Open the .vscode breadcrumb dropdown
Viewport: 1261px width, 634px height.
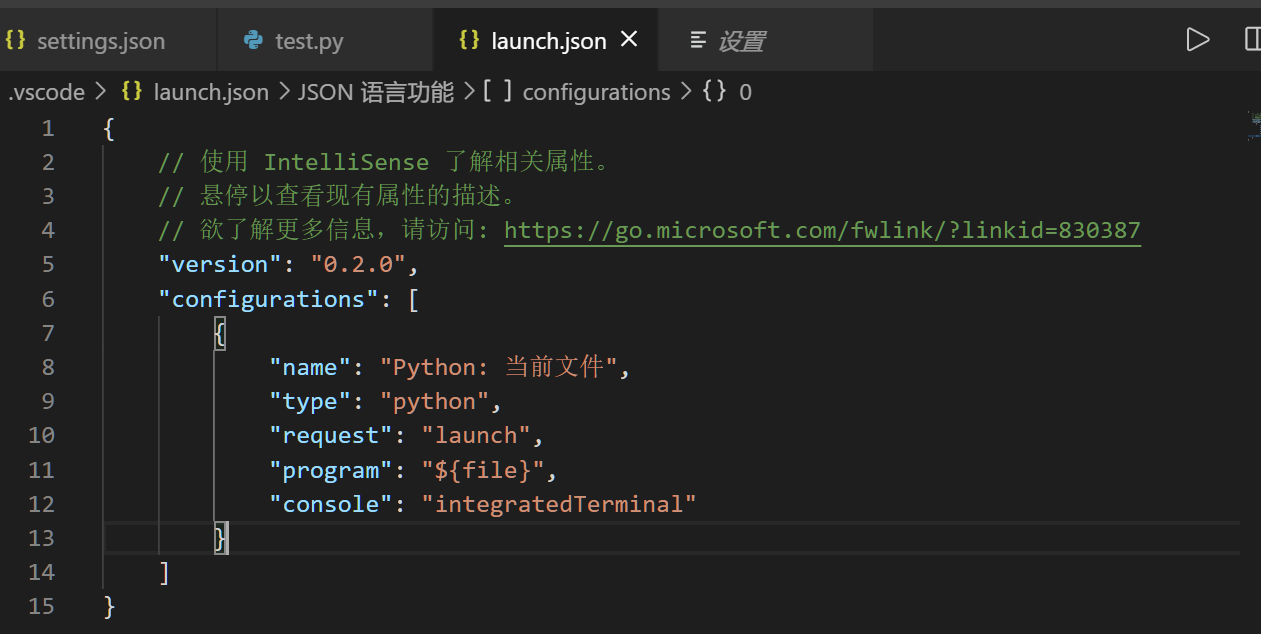[x=46, y=91]
